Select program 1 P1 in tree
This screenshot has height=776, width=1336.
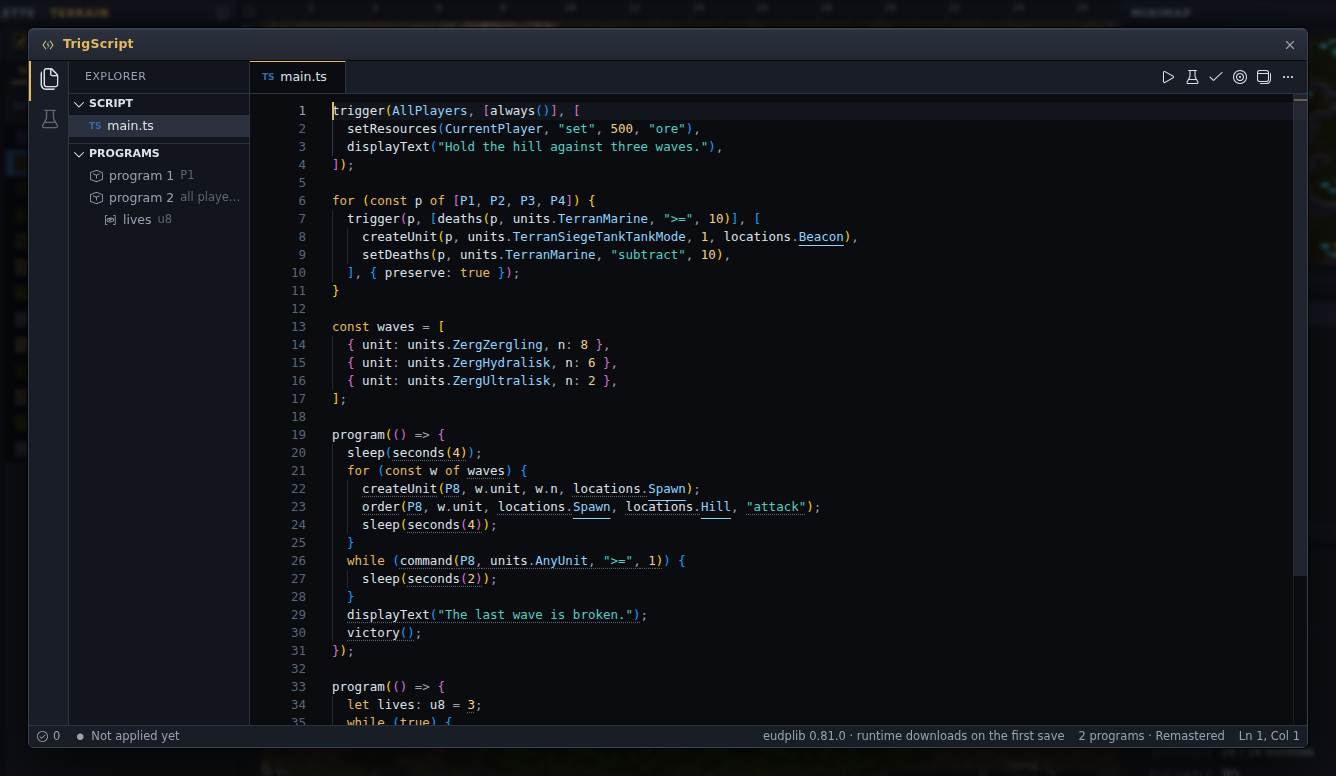[x=159, y=175]
